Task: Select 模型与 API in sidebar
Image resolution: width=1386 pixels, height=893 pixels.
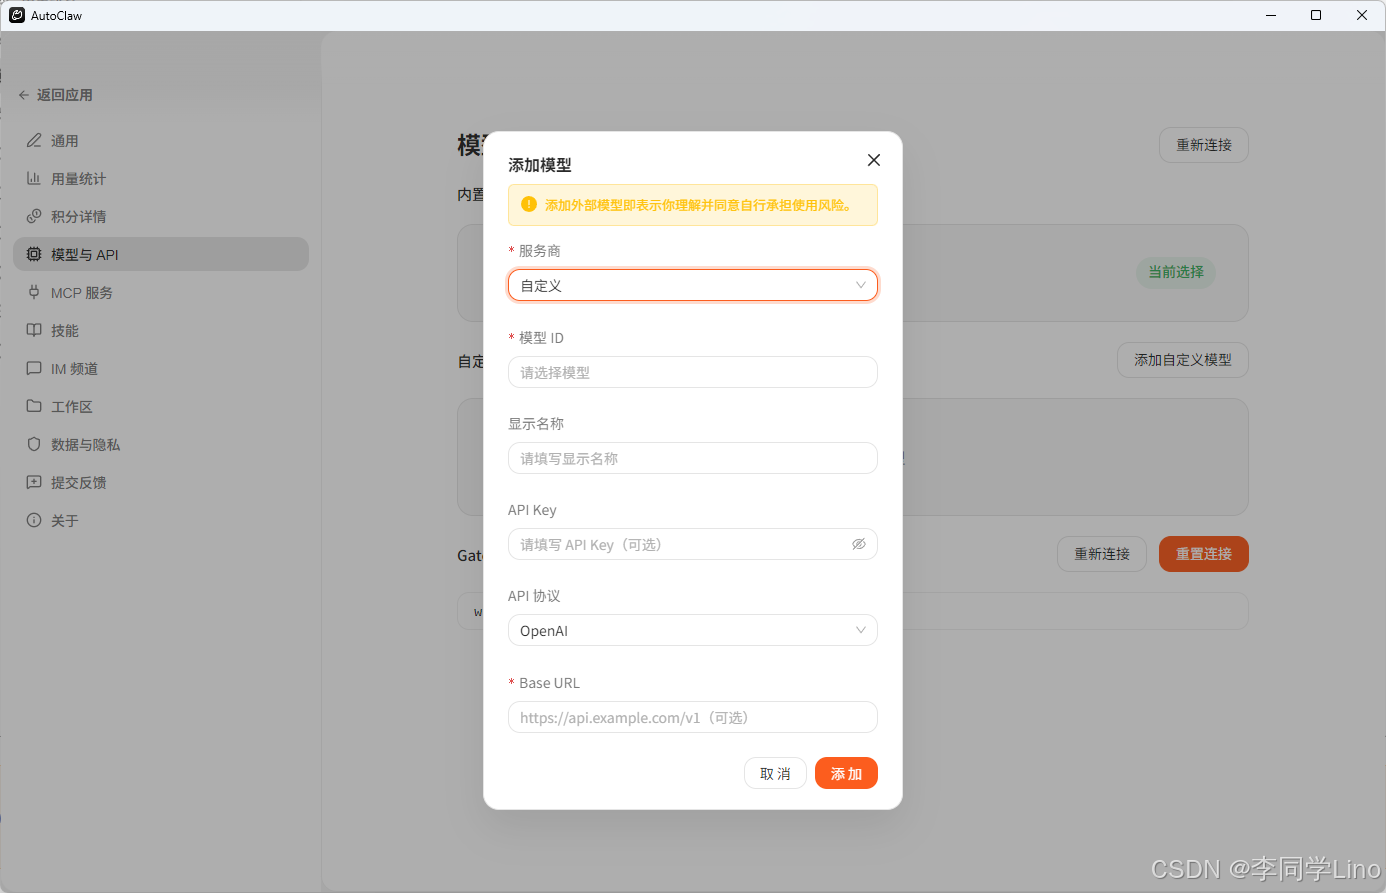Action: coord(161,254)
